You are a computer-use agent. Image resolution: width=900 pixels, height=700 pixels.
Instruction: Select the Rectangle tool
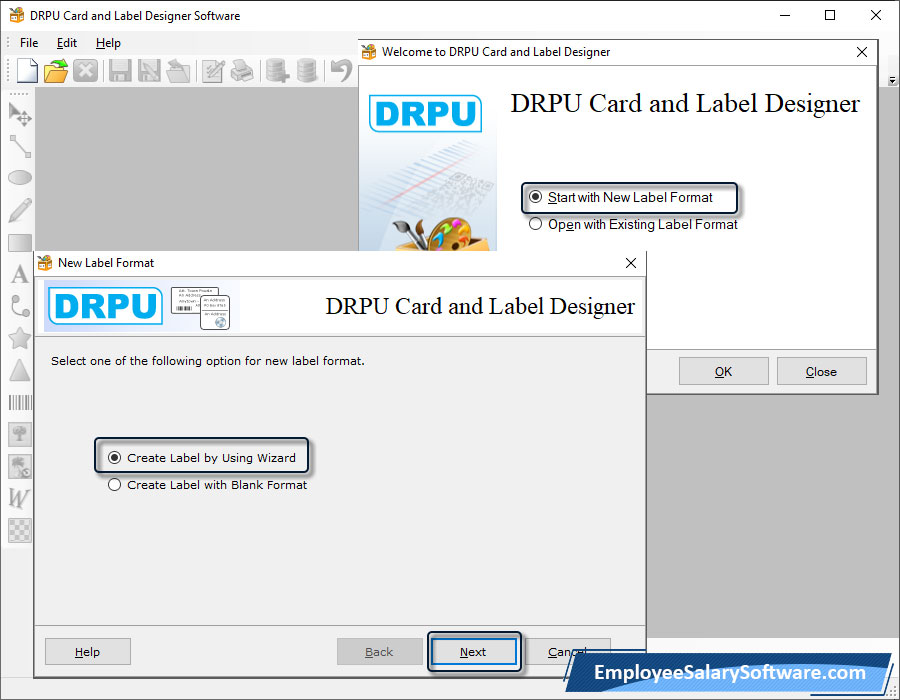pyautogui.click(x=20, y=243)
